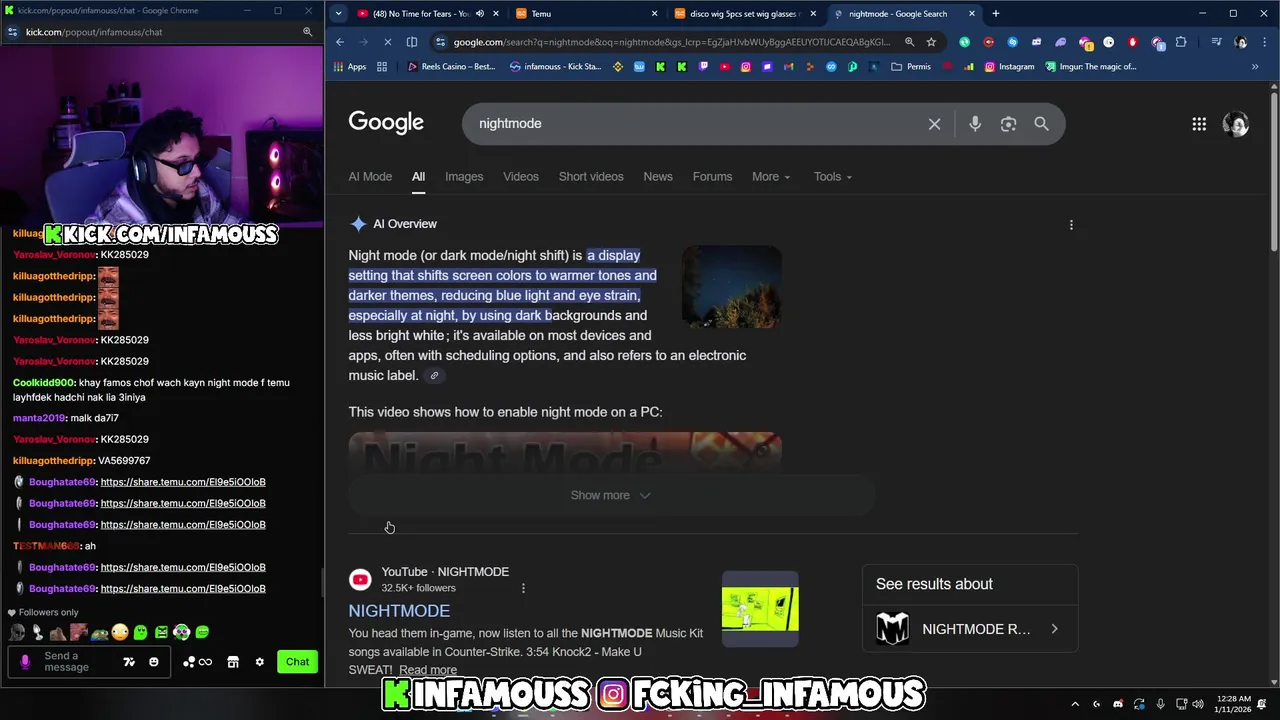Show hidden system tray icons
The image size is (1280, 720).
tap(1075, 704)
